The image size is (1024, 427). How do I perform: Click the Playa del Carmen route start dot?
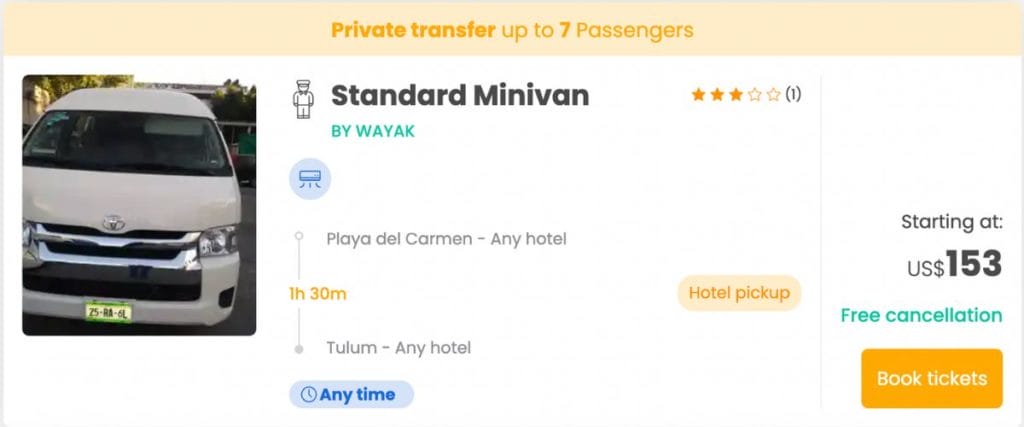coord(298,238)
